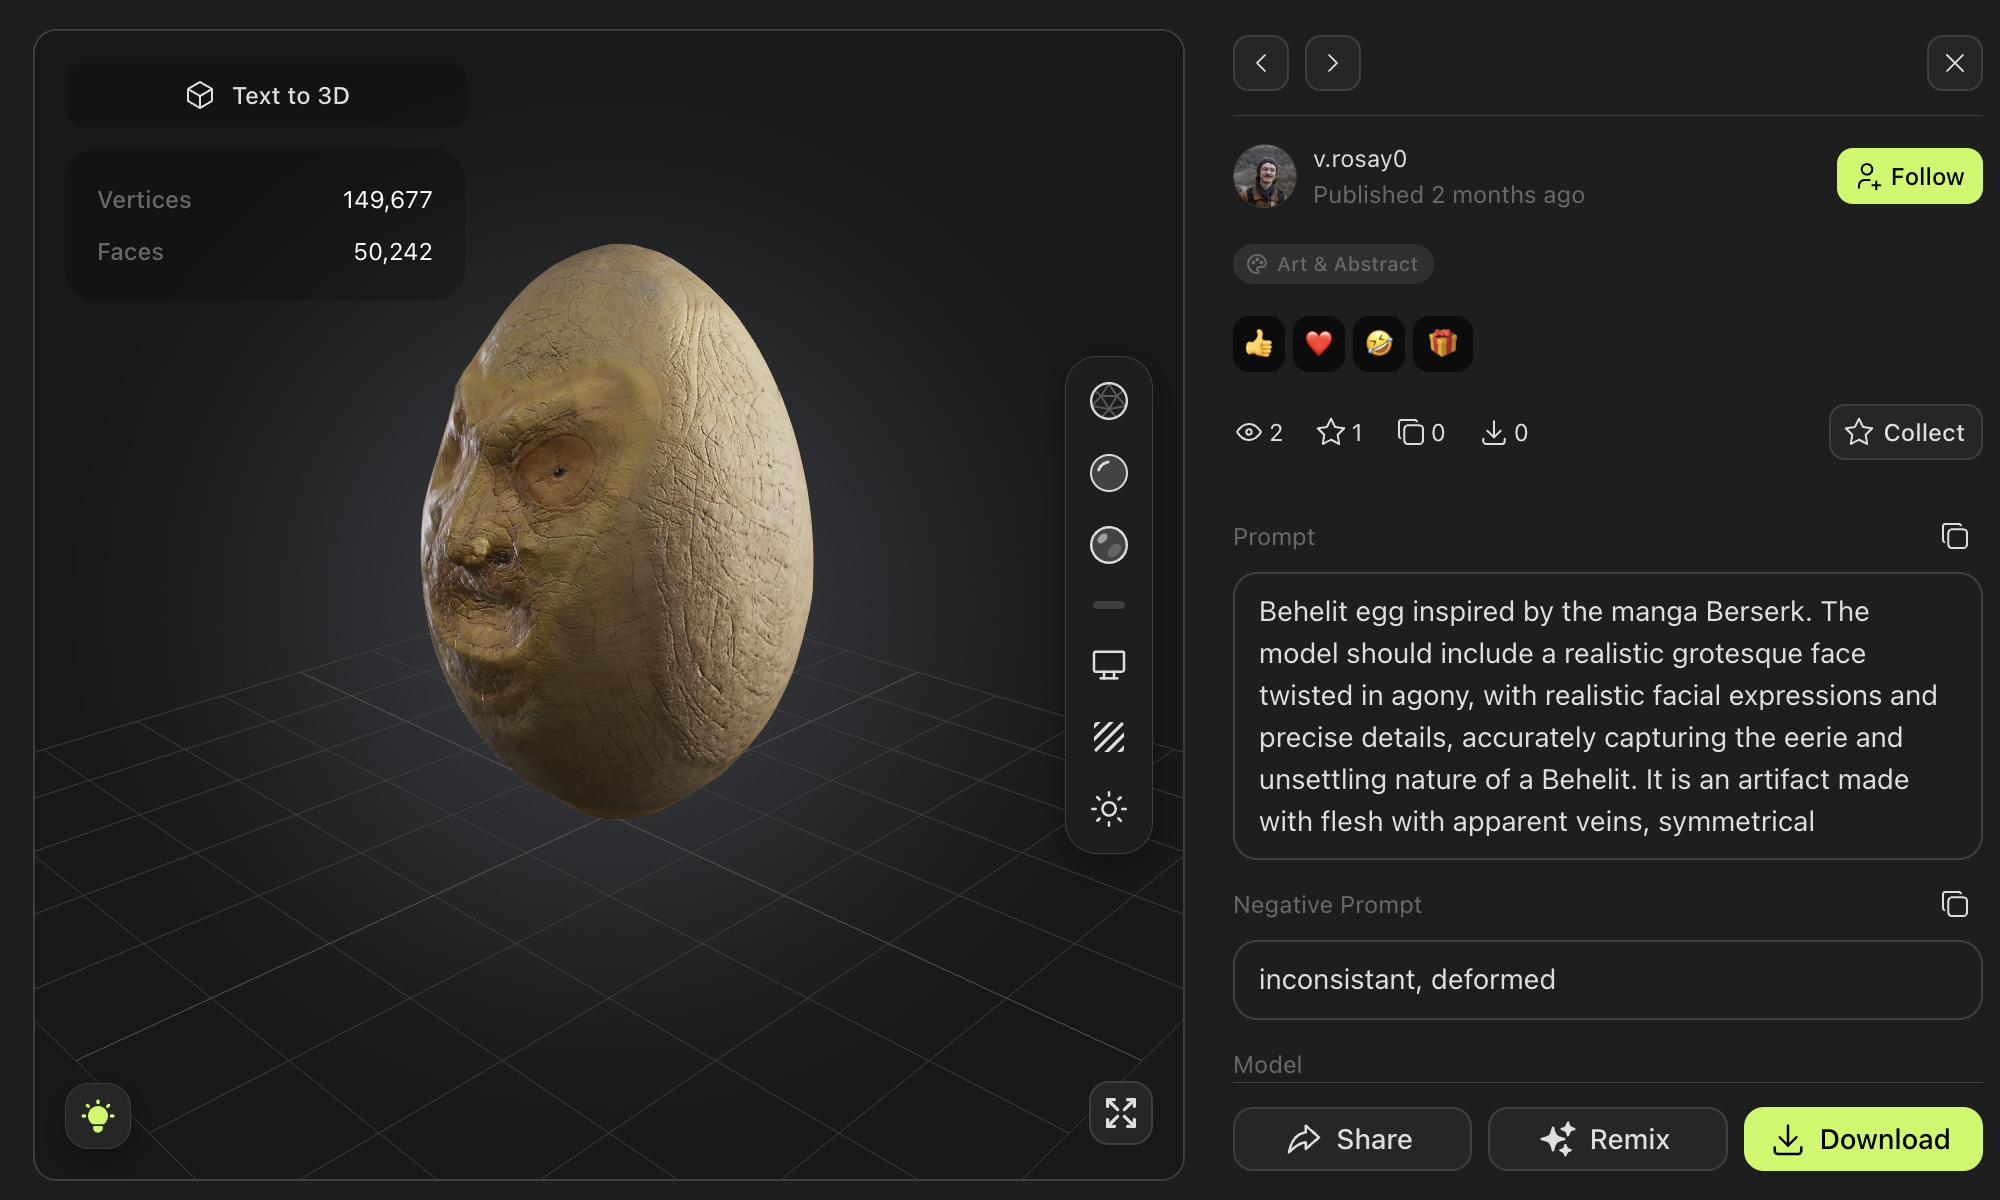Close the model detail panel
Screen dimensions: 2000x1200
click(1954, 63)
